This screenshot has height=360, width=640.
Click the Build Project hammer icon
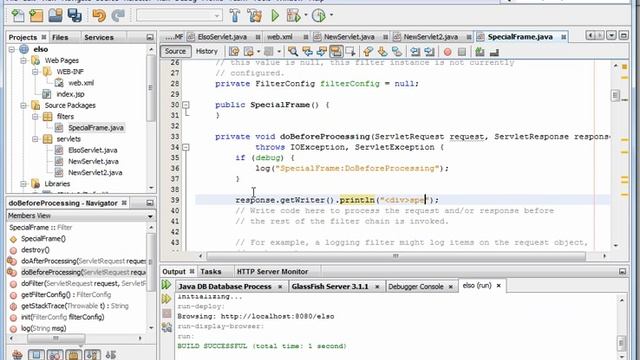(x=235, y=16)
